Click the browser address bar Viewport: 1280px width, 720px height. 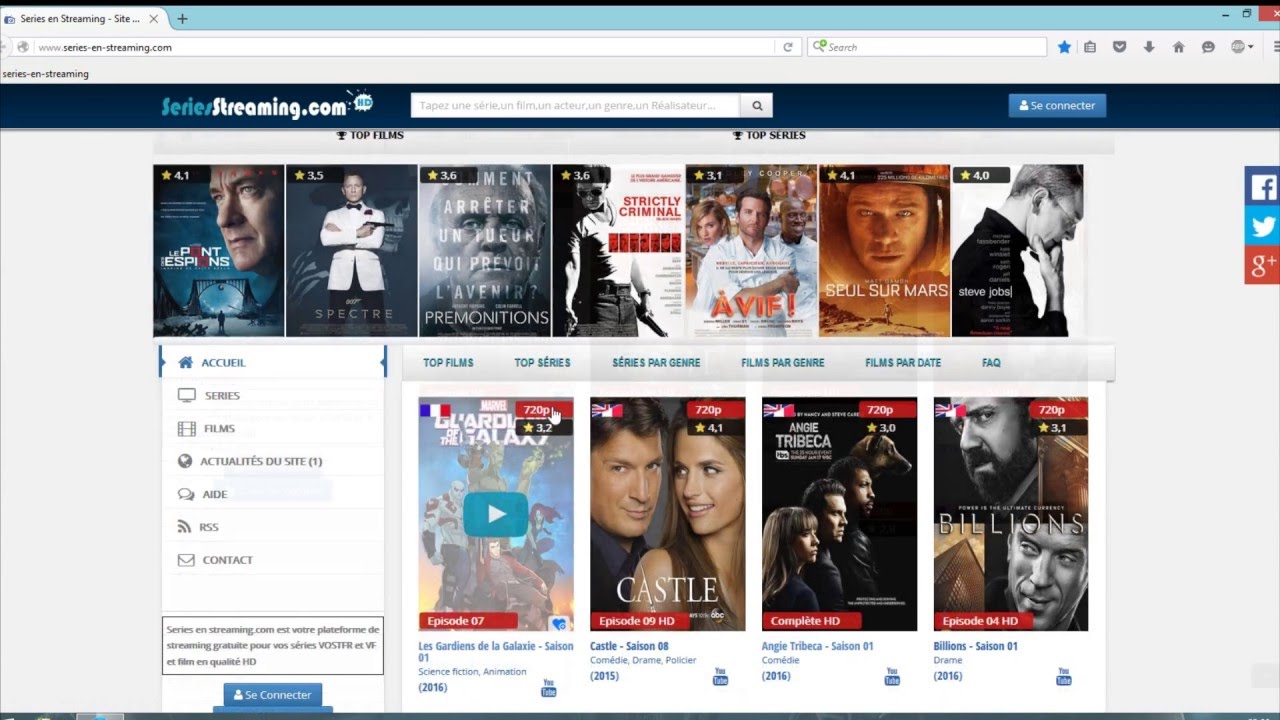[405, 47]
